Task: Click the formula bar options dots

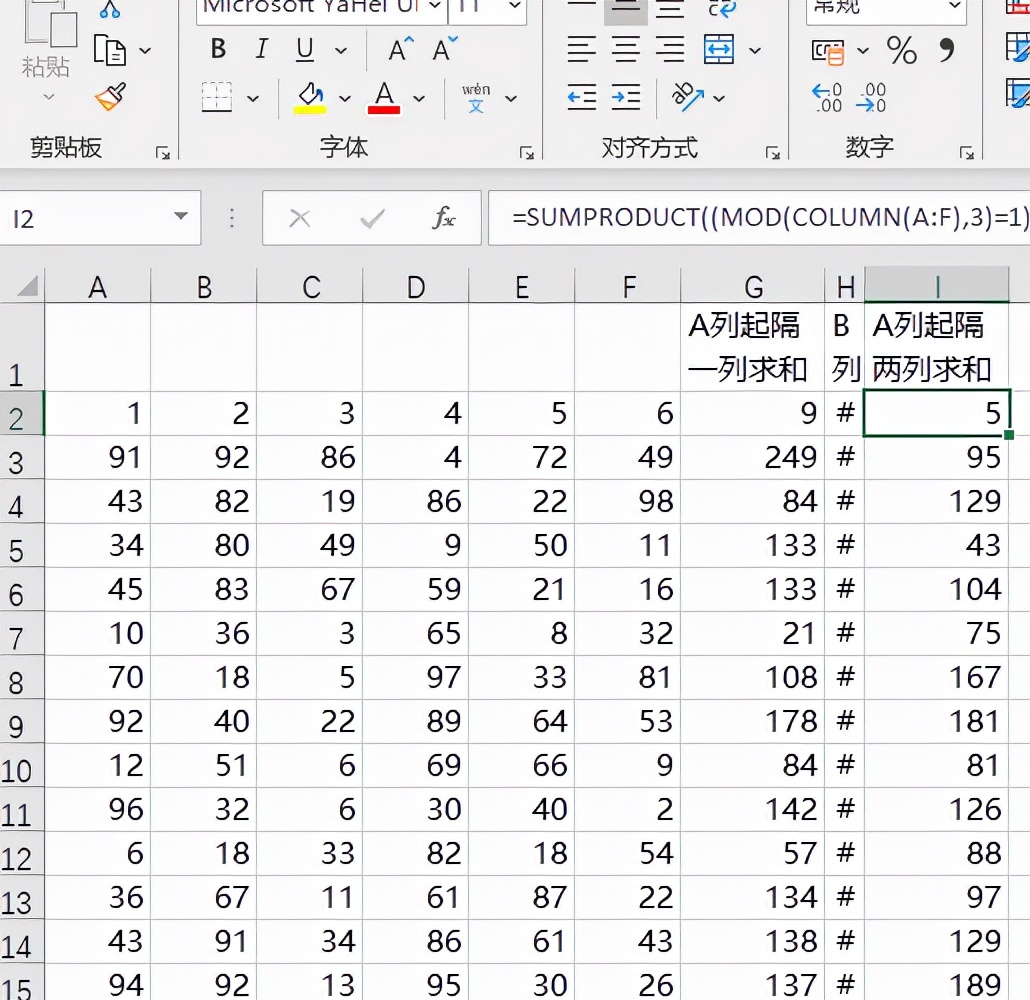Action: (231, 218)
